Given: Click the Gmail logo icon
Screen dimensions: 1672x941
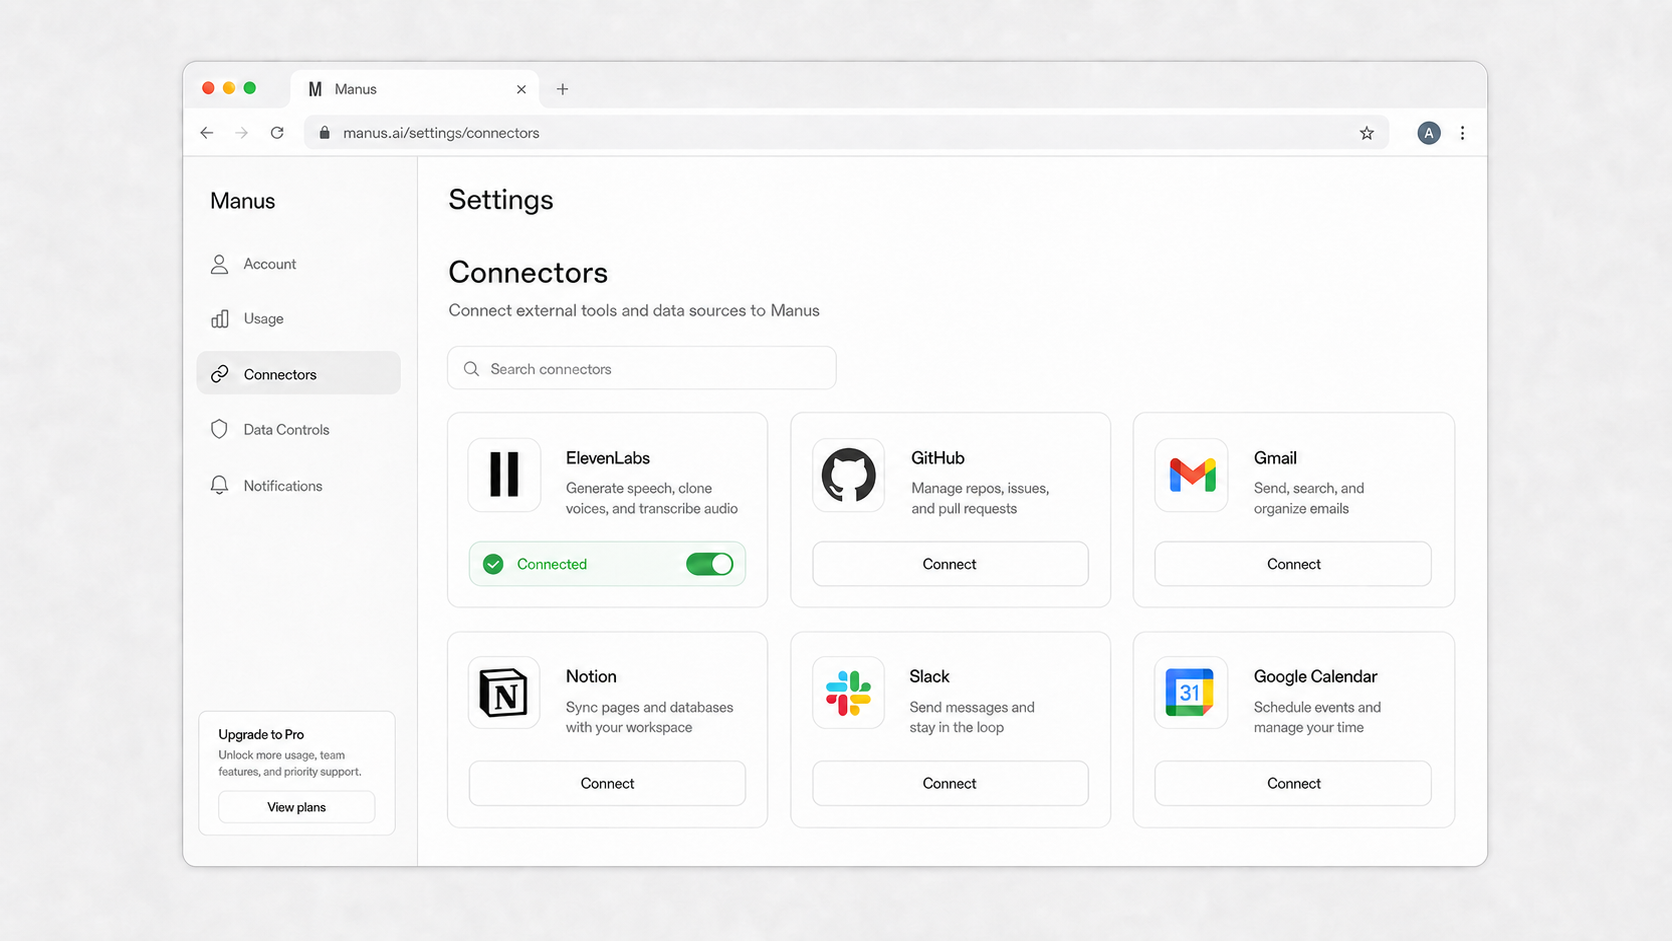Looking at the screenshot, I should pos(1192,475).
